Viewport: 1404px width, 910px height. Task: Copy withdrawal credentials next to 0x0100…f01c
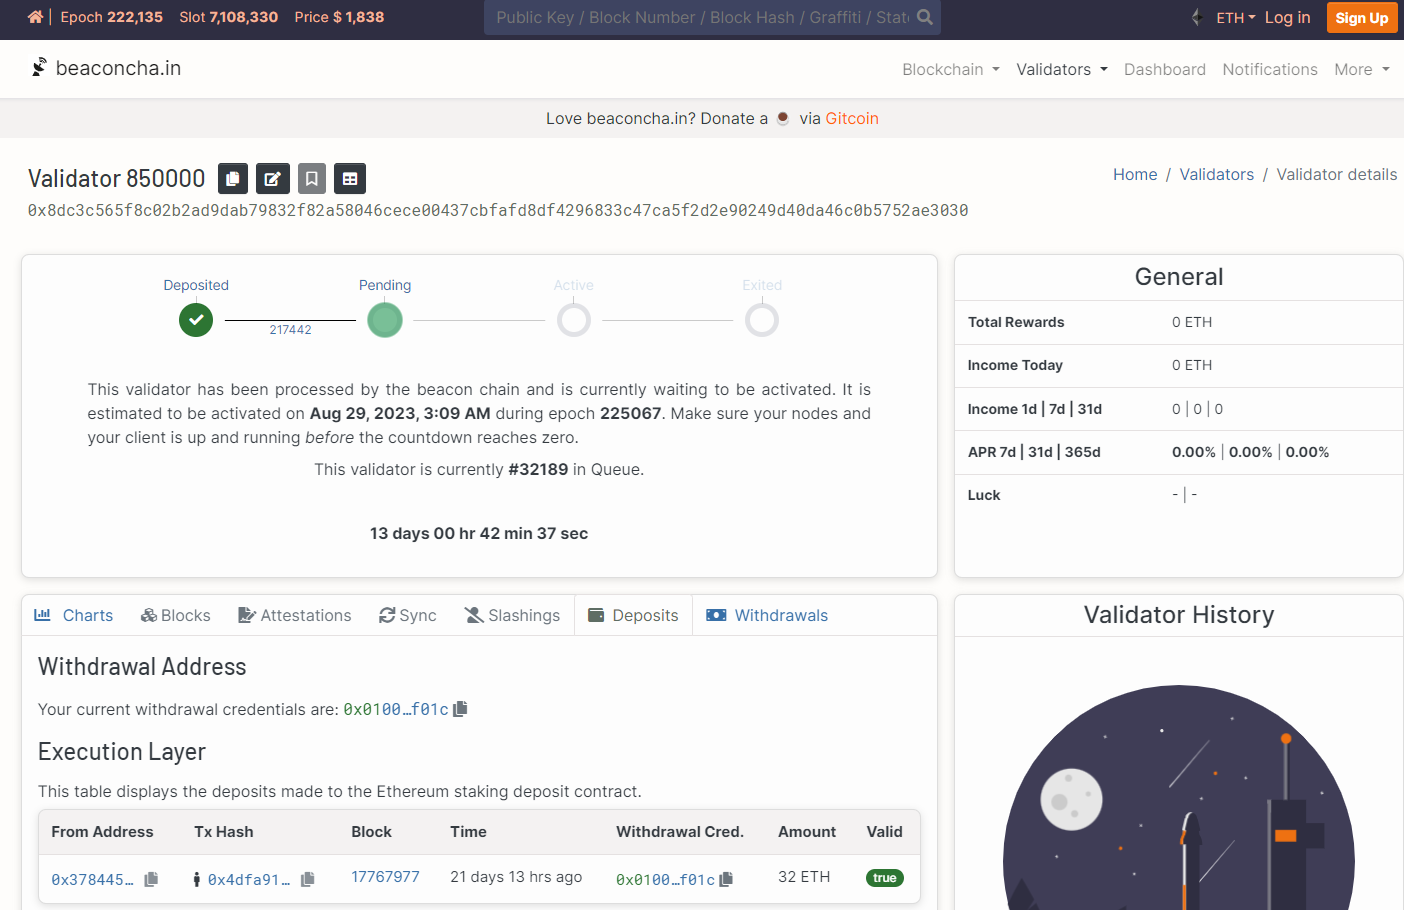(x=460, y=709)
